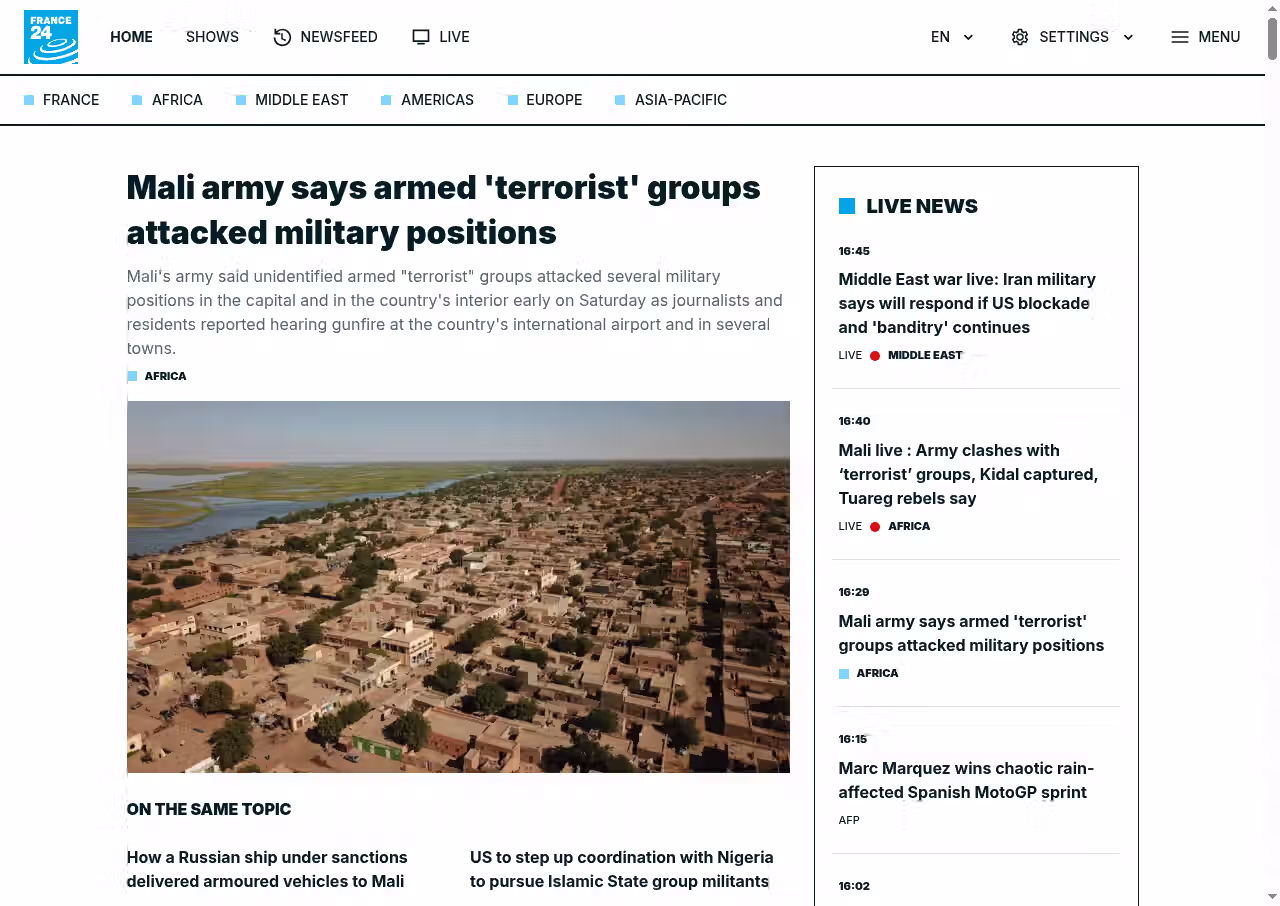Open the Middle East section tab
This screenshot has height=906, width=1280.
(x=301, y=100)
